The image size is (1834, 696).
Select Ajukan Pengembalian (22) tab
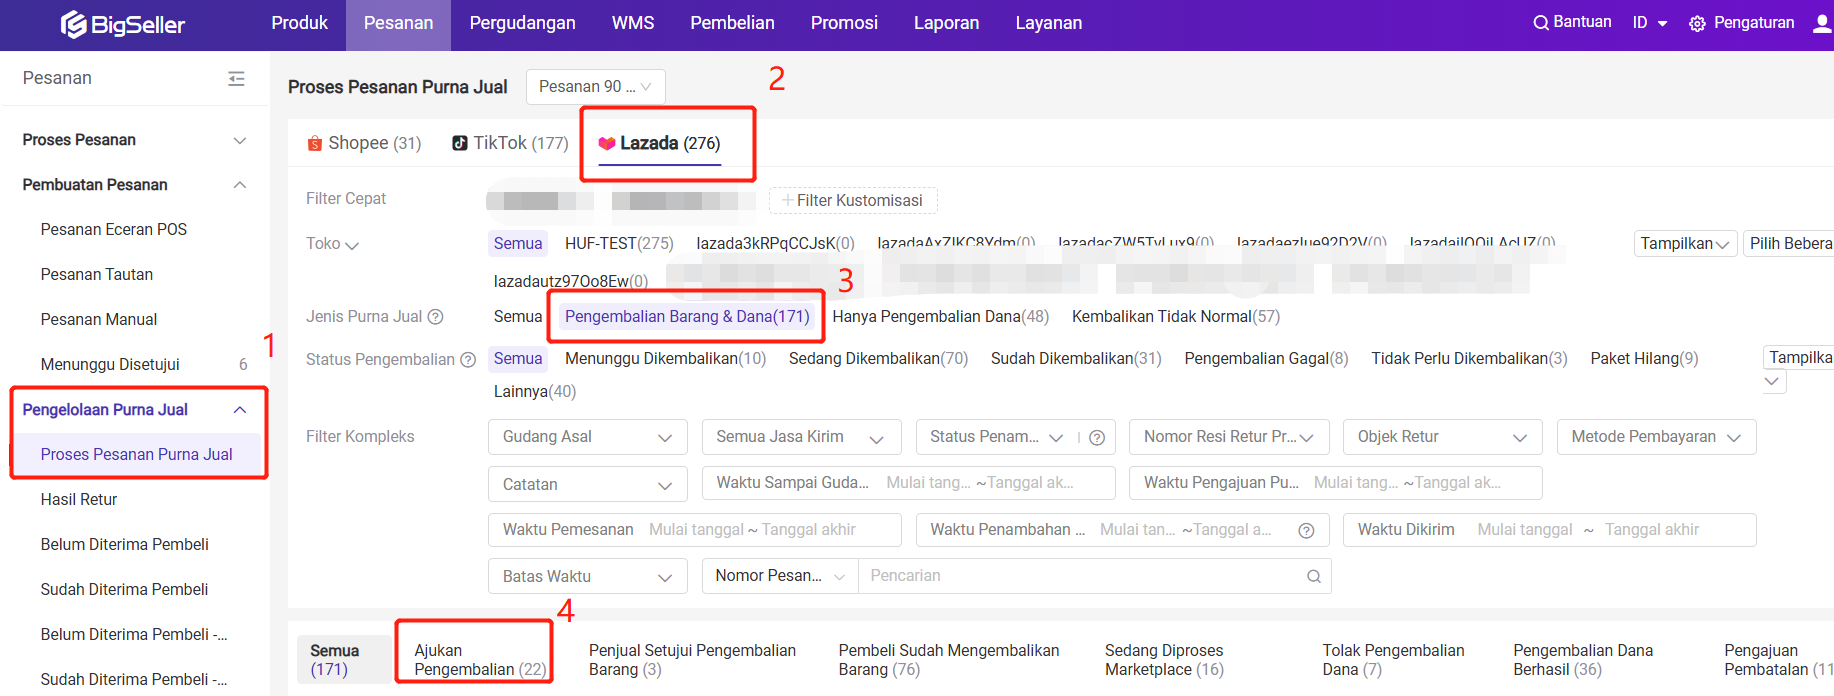coord(480,660)
